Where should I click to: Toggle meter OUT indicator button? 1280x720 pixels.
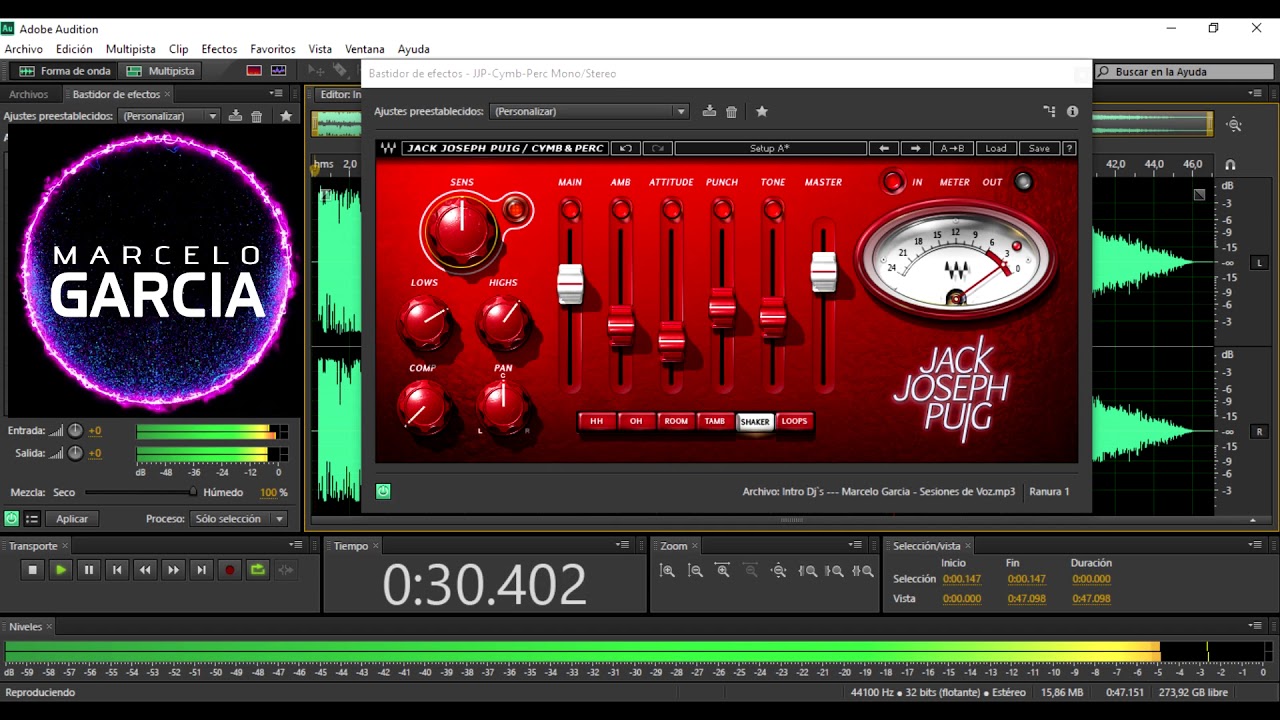point(1023,182)
